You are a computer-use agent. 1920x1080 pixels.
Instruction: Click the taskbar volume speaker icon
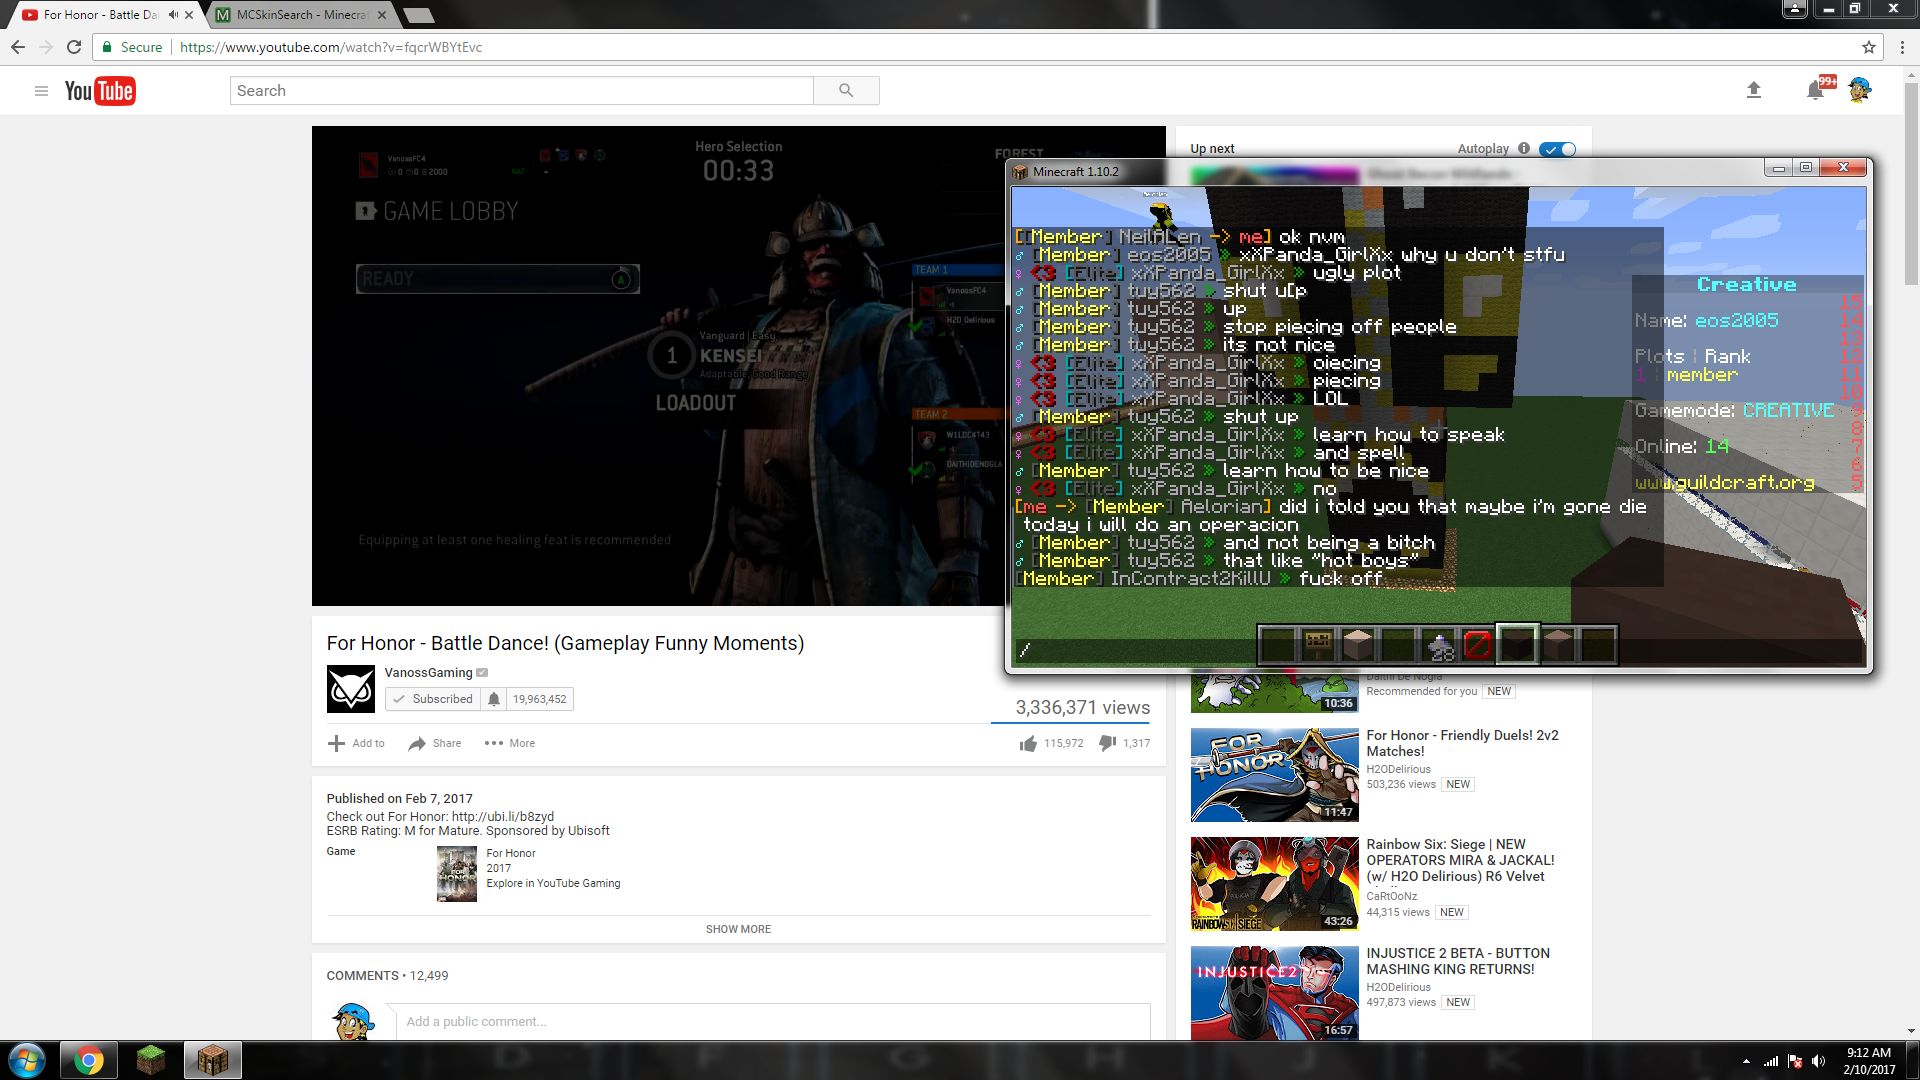(1818, 1061)
